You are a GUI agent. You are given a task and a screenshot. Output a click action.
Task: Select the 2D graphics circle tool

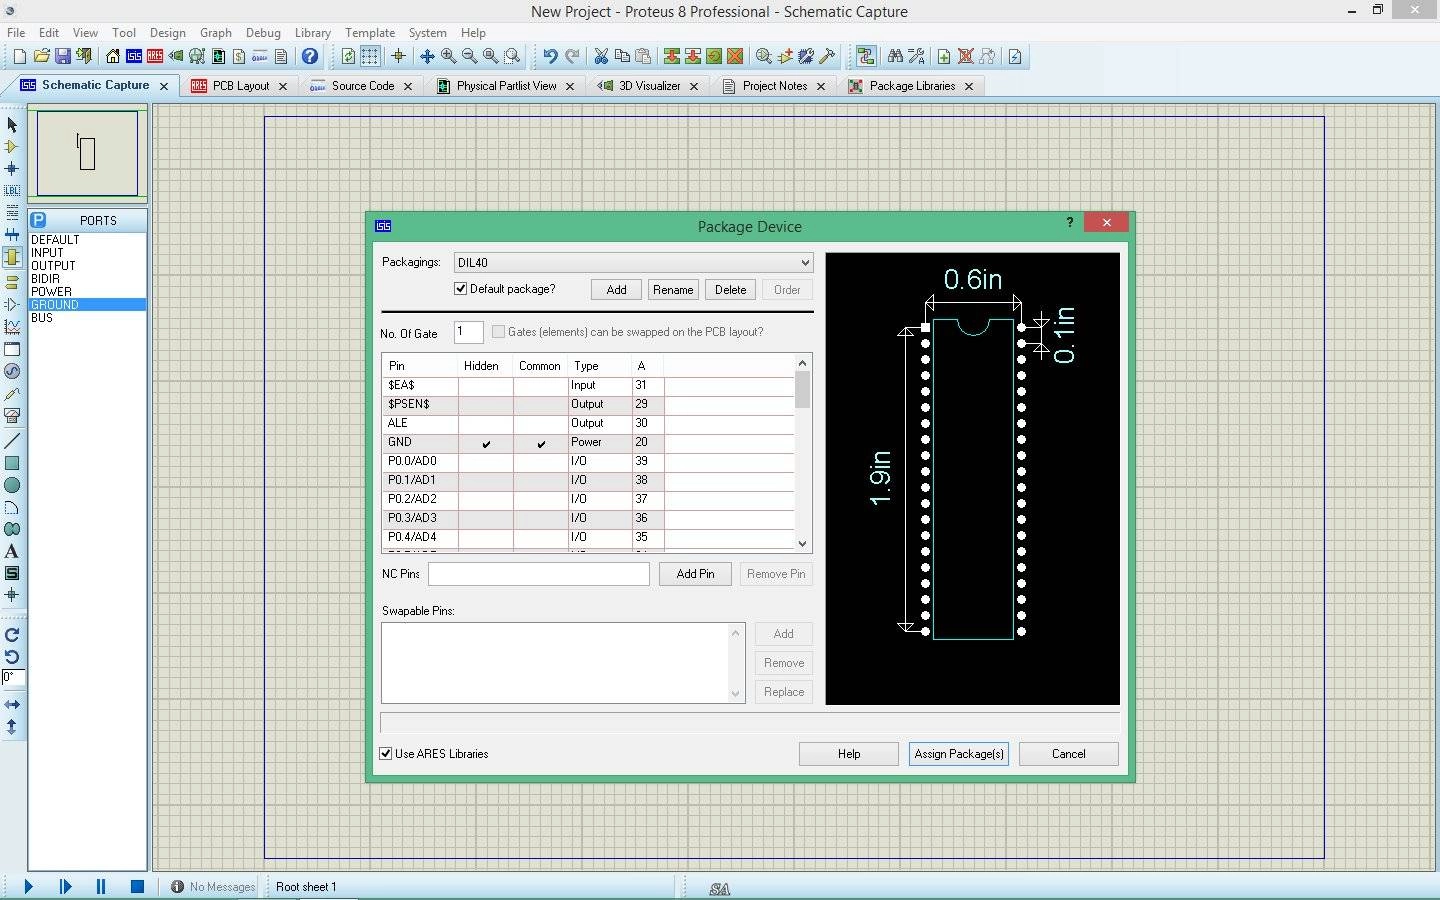[x=12, y=485]
